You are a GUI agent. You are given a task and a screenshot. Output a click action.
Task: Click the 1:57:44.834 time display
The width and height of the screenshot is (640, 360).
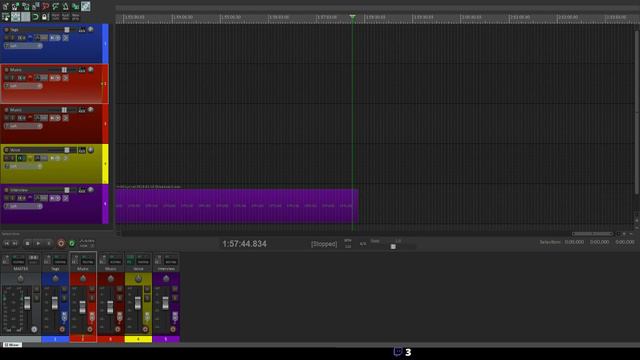(244, 244)
